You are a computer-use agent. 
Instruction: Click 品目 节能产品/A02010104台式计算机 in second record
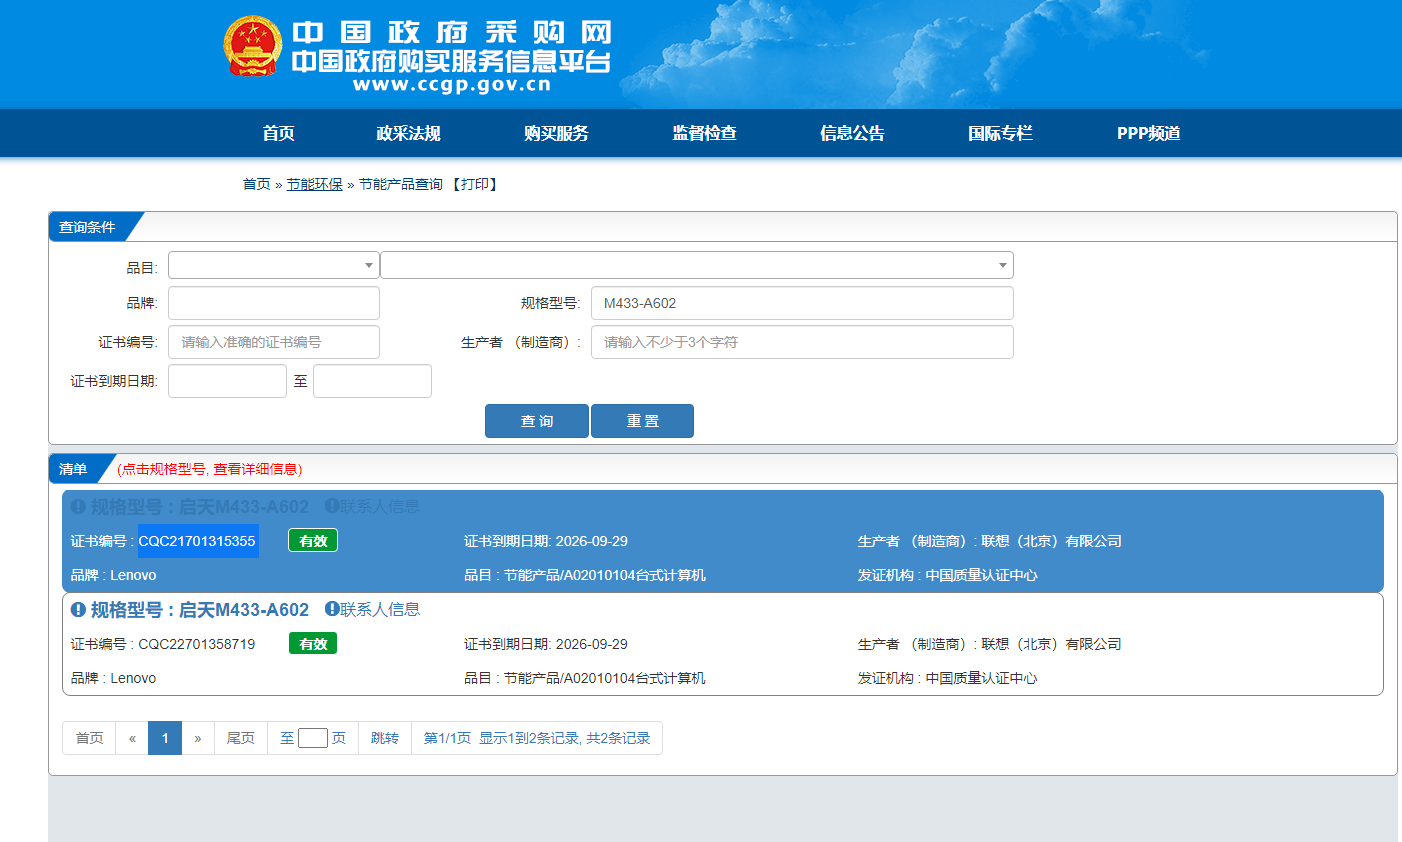pos(585,678)
